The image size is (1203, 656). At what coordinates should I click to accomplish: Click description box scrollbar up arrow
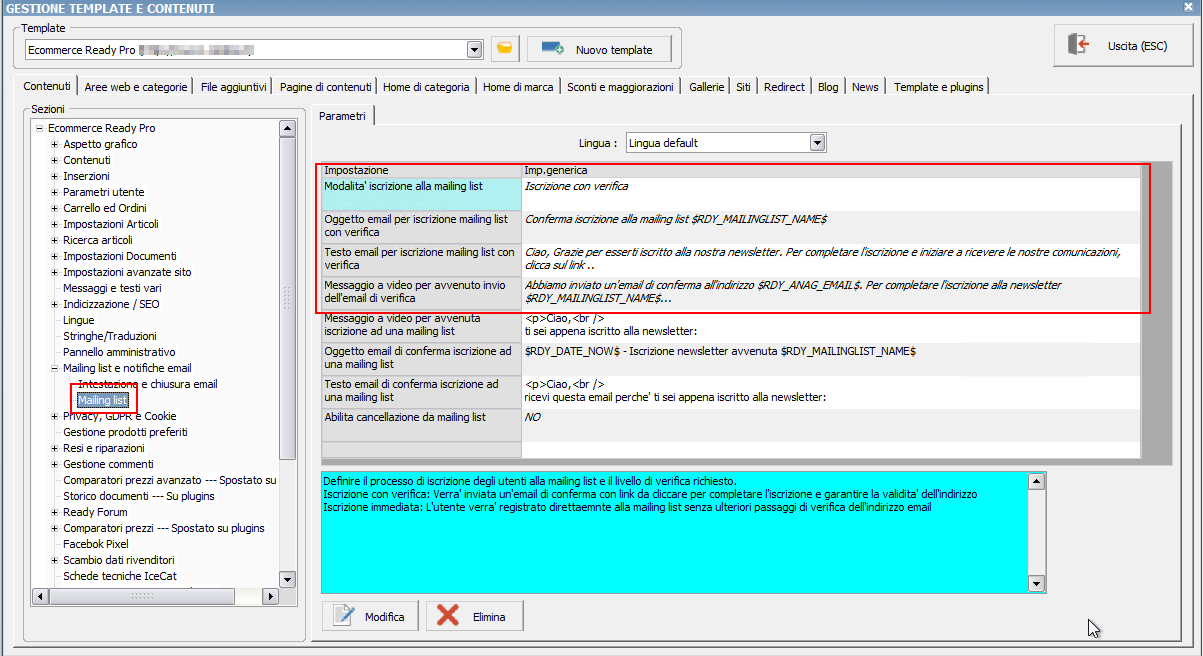click(1037, 481)
